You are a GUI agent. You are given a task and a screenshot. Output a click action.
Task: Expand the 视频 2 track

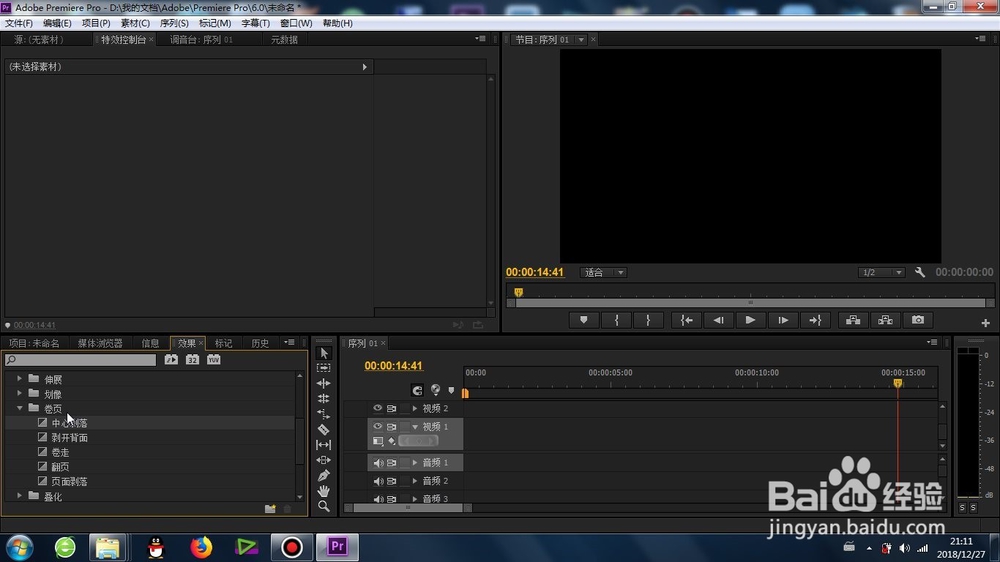coord(415,408)
